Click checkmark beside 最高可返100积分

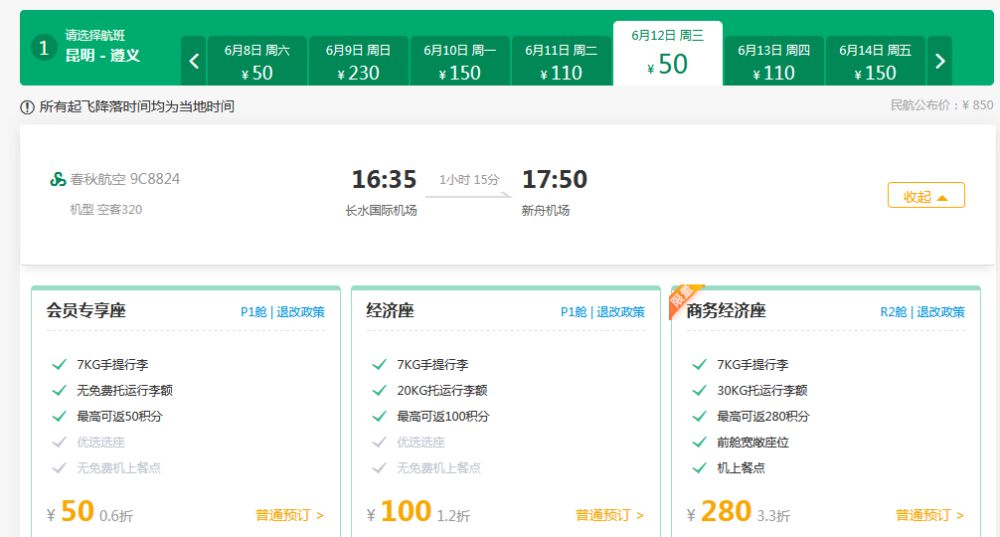[379, 416]
